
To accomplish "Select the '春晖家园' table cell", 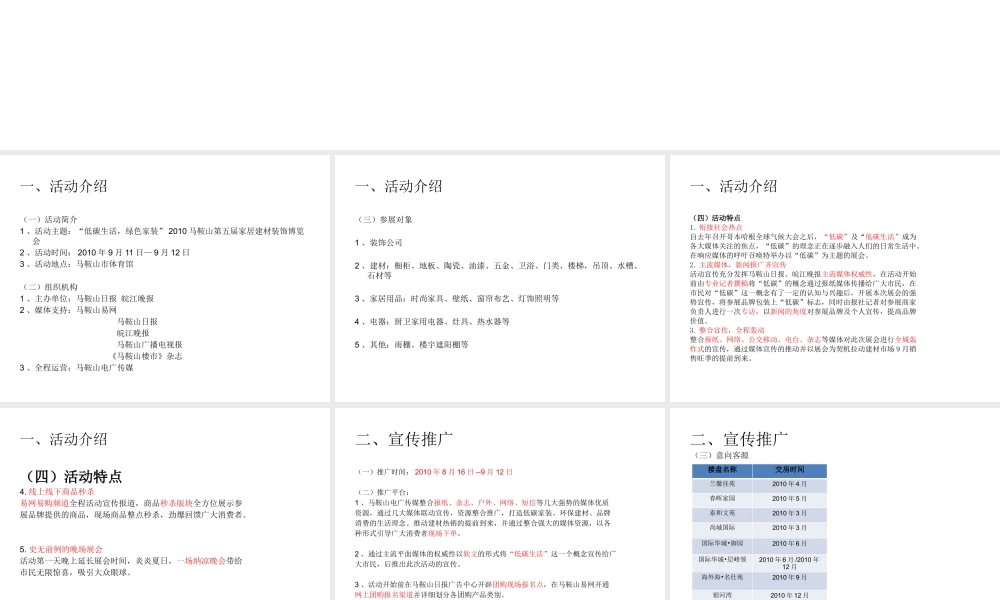I will 722,499.
